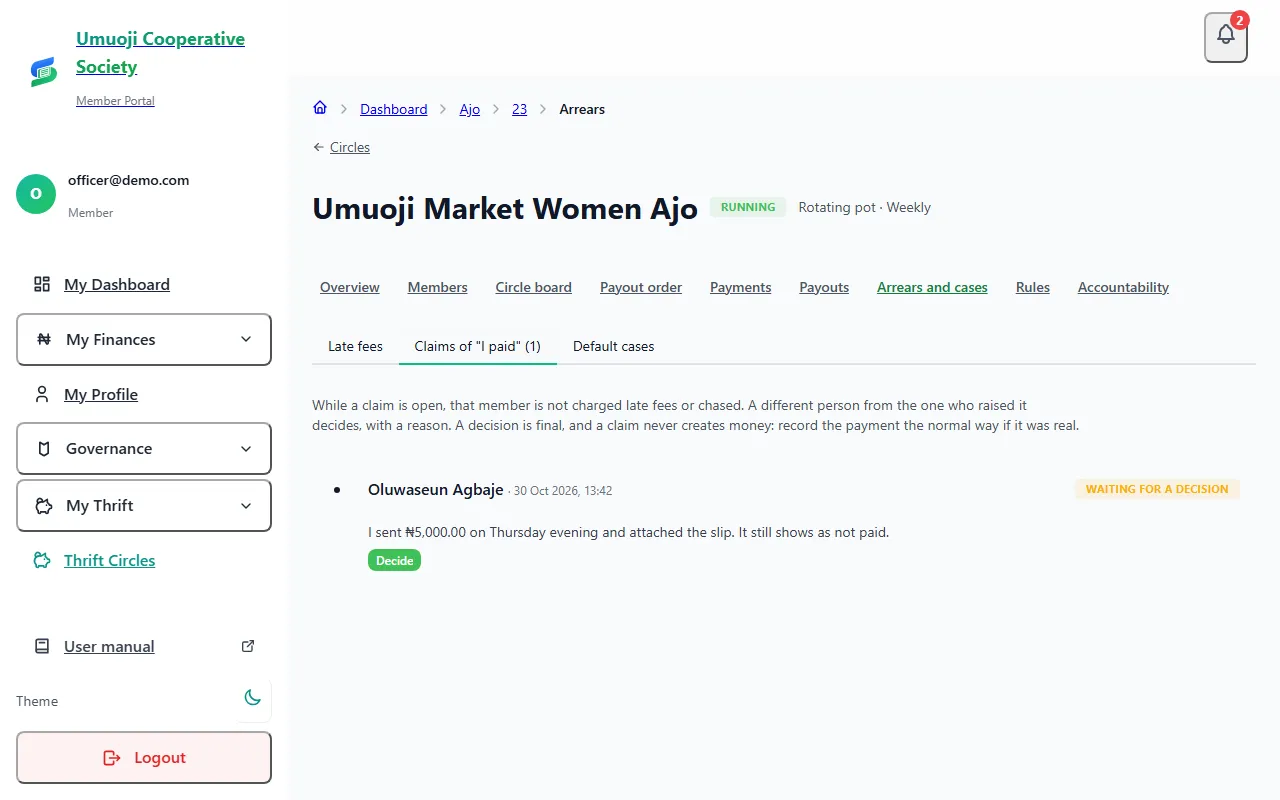Open the Rules section

click(1033, 287)
